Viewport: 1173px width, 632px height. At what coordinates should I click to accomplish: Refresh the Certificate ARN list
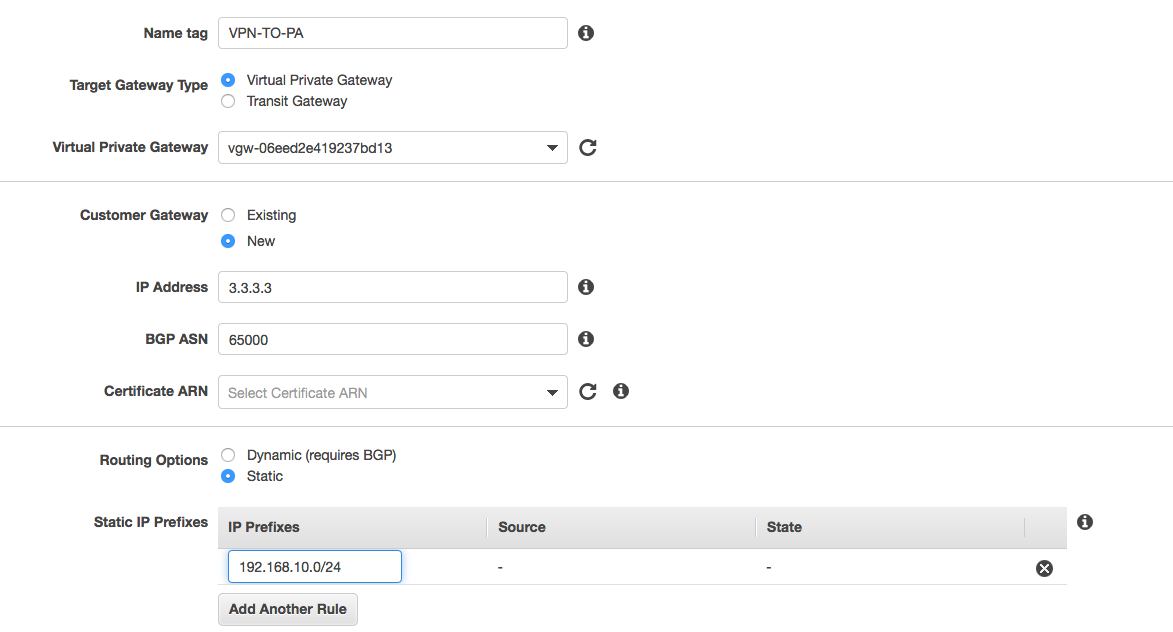588,391
